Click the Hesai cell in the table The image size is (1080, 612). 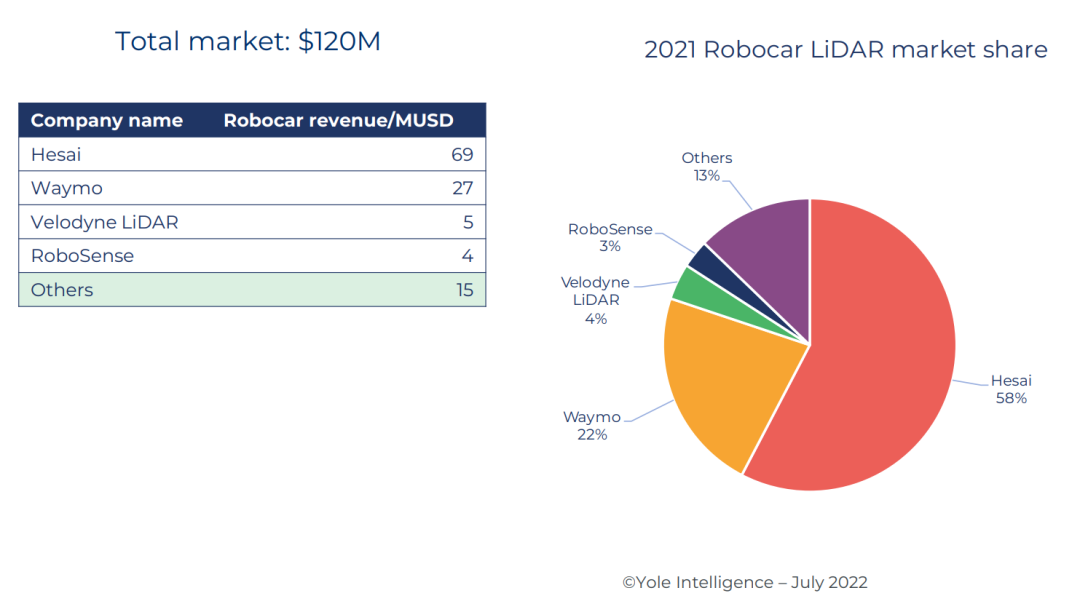57,155
